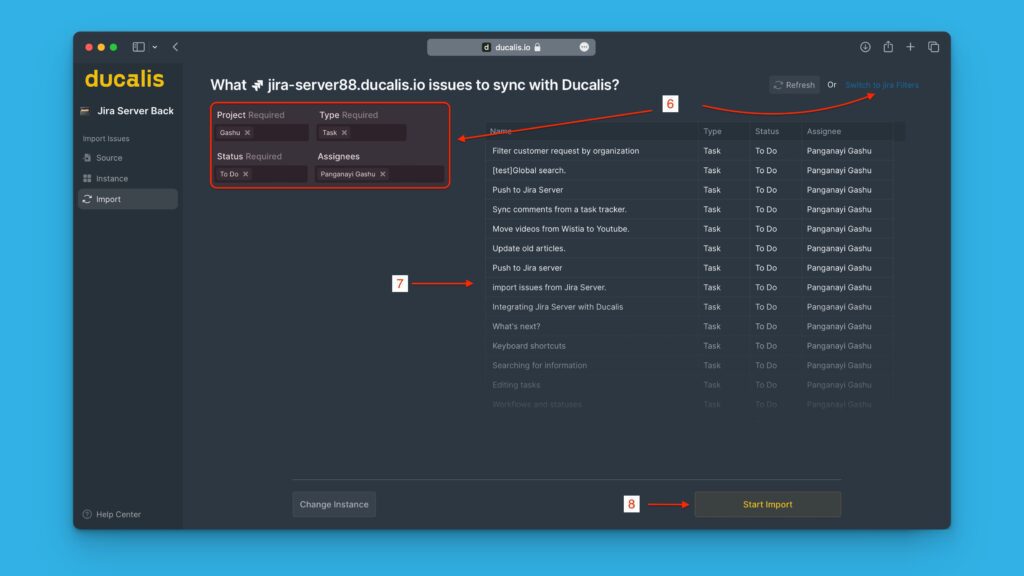Open the Import step in sidebar
This screenshot has height=576, width=1024.
coord(128,199)
